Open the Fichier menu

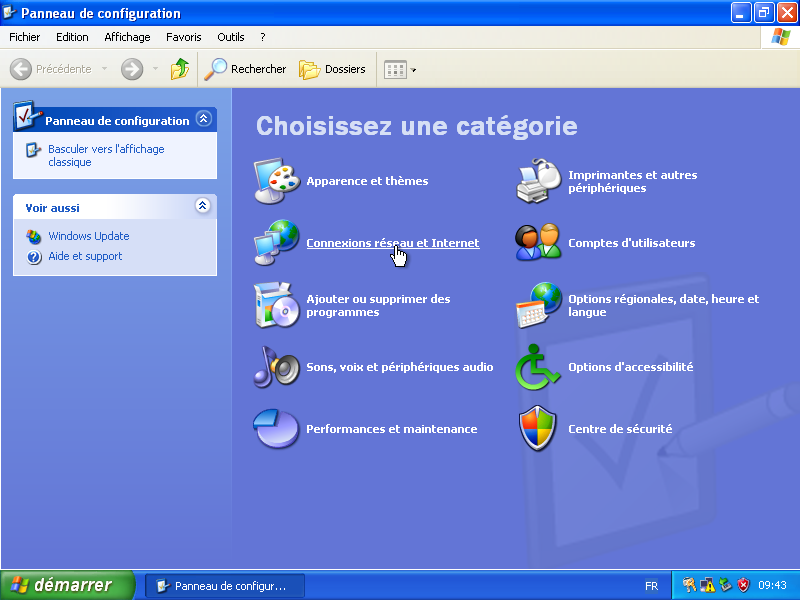[x=24, y=37]
